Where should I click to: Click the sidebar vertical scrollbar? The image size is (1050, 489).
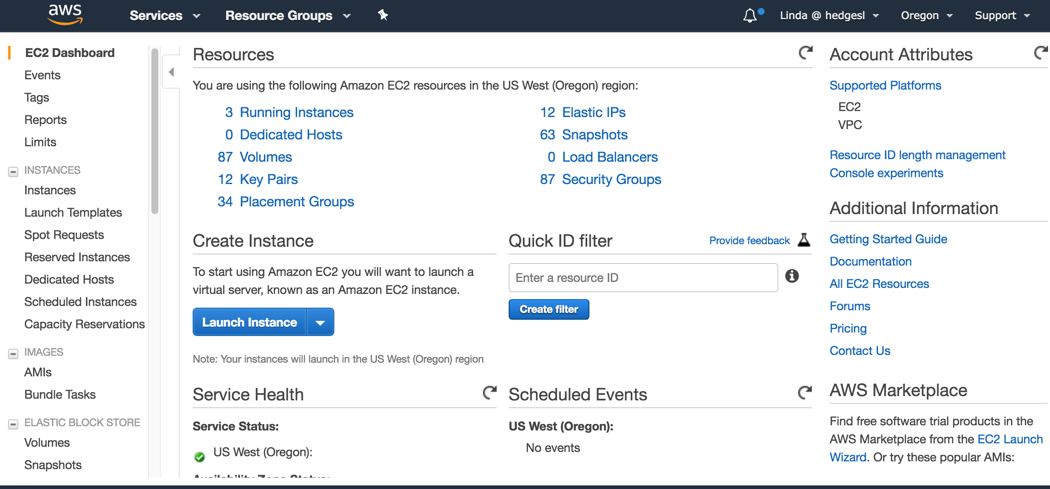click(x=155, y=131)
